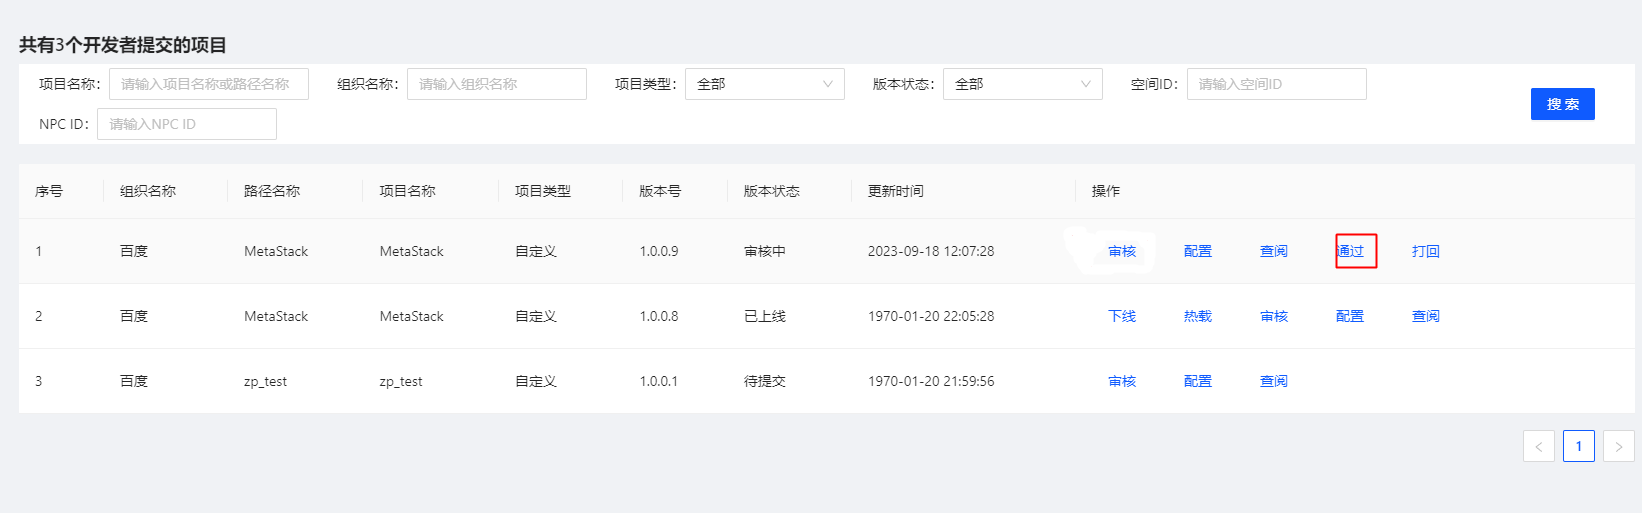Screen dimensions: 1642x513
Task: Open 配置 for version 1.0.0.9
Action: [1198, 251]
